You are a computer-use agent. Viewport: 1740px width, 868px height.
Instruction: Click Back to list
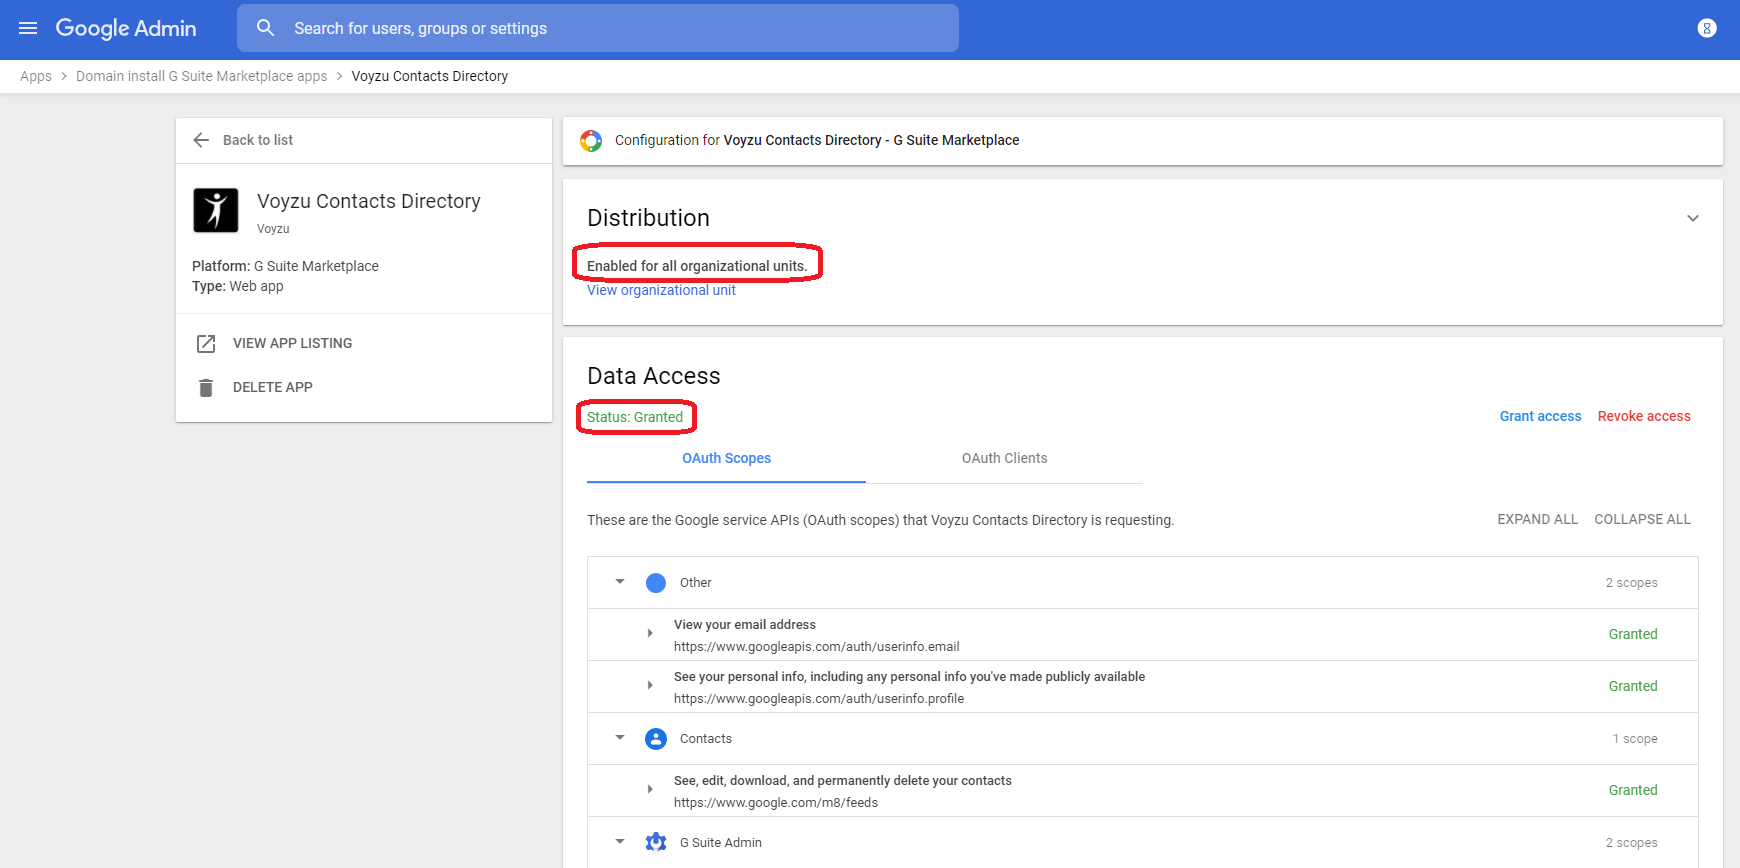(258, 140)
